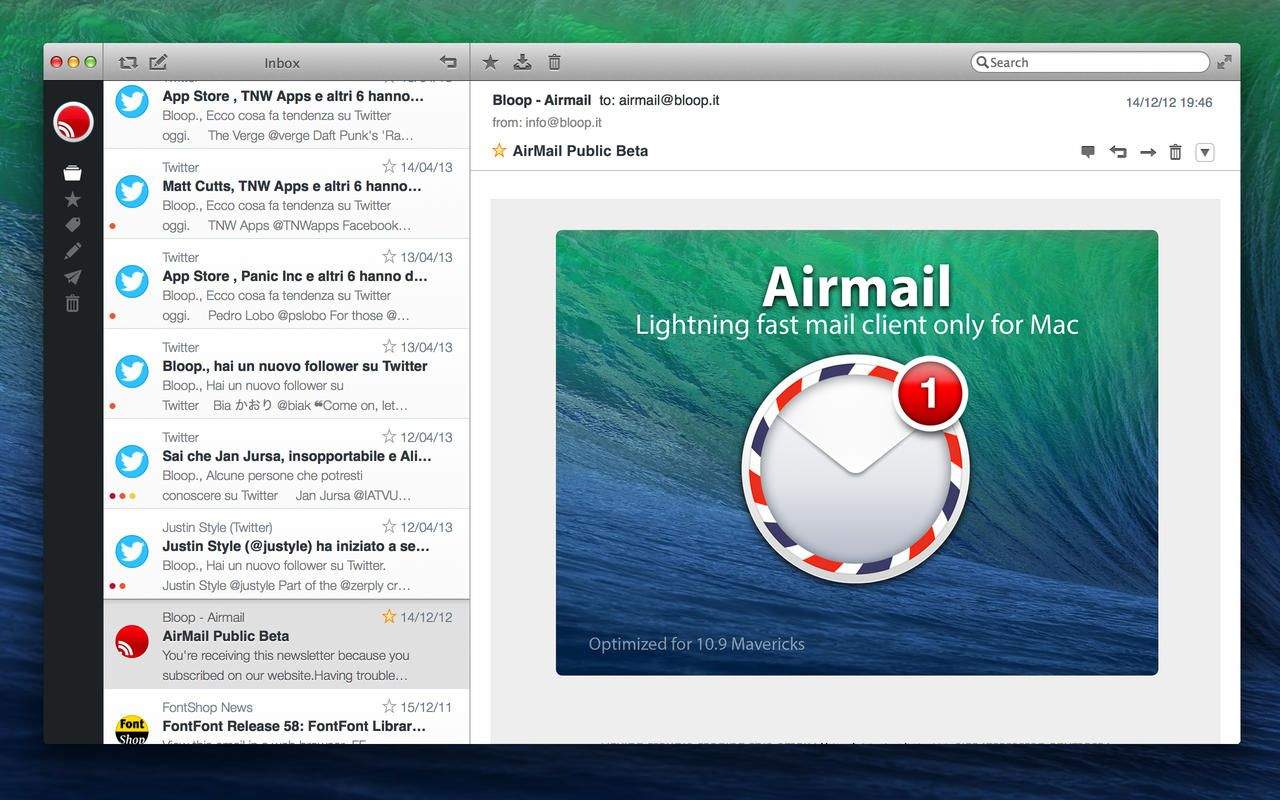Open the Drafts pencil icon in sidebar

pos(72,251)
